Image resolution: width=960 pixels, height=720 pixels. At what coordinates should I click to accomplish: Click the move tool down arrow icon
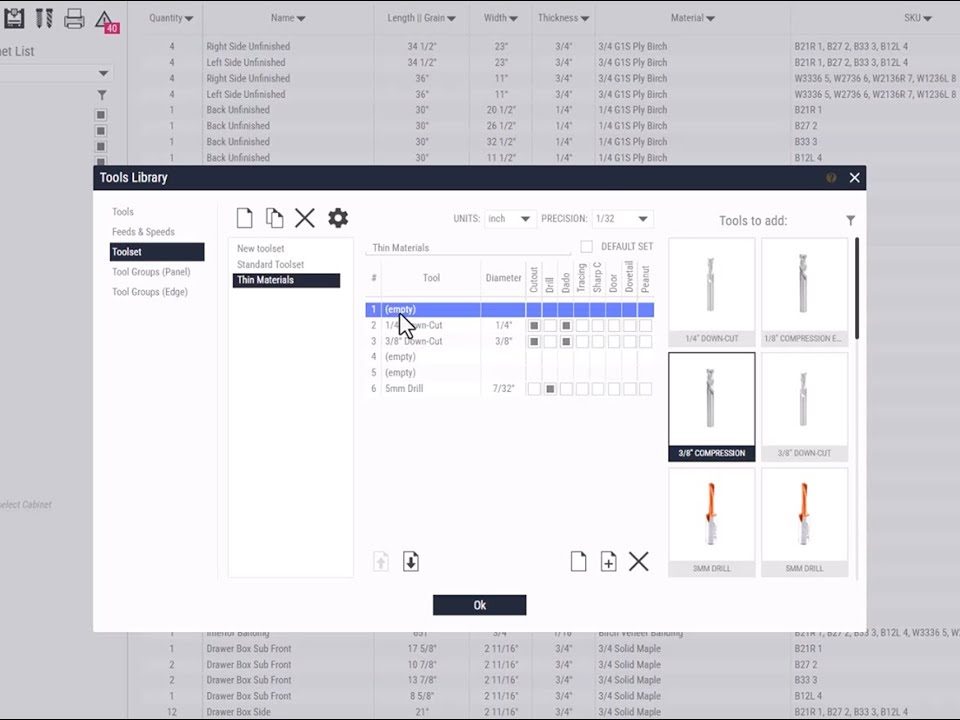point(410,562)
